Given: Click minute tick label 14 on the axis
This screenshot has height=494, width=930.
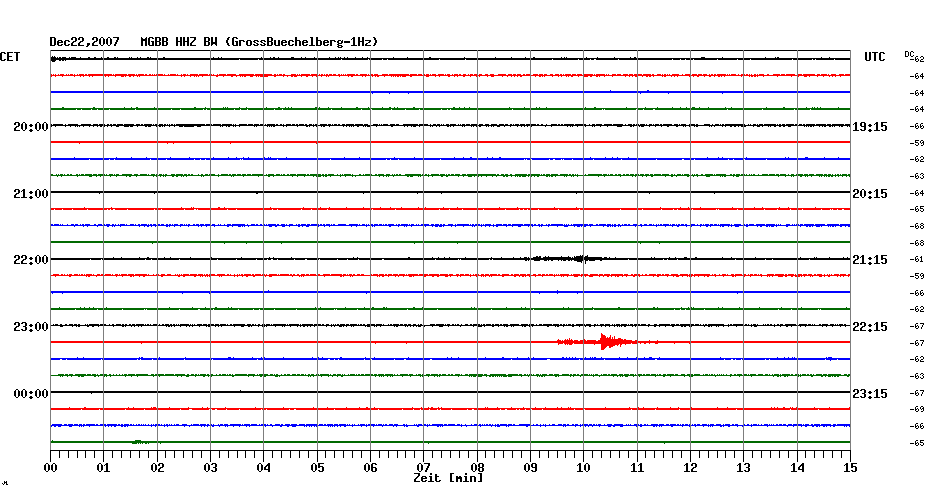Looking at the screenshot, I should coord(797,468).
